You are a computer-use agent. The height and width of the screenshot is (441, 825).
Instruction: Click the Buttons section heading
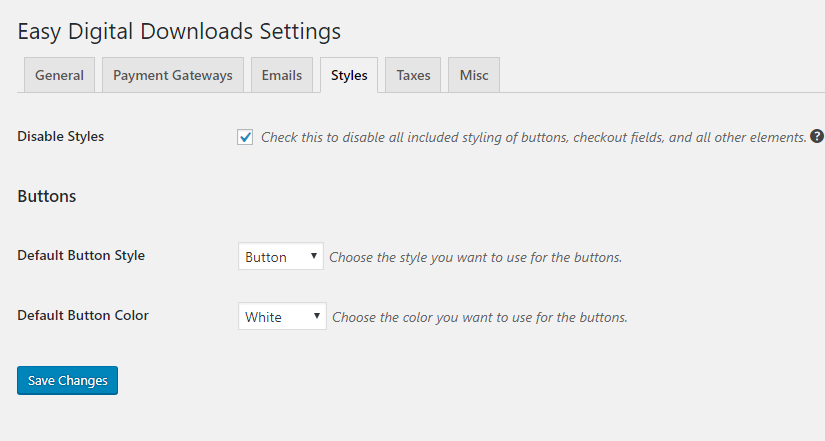[47, 196]
